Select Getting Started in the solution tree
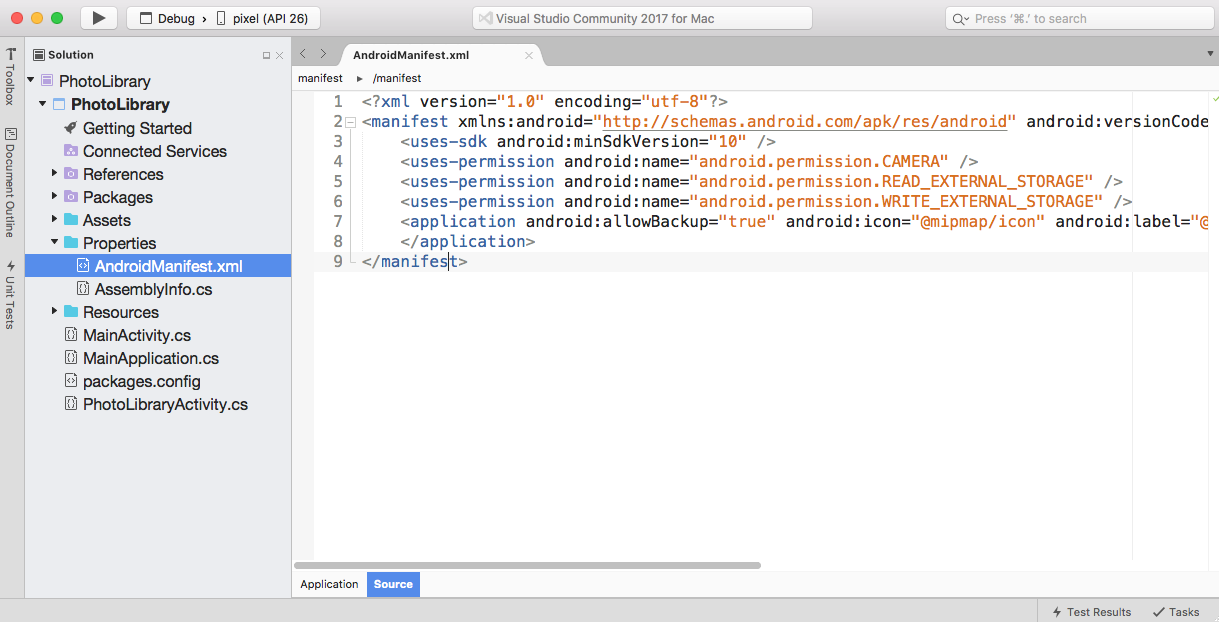Image resolution: width=1219 pixels, height=622 pixels. [x=137, y=128]
